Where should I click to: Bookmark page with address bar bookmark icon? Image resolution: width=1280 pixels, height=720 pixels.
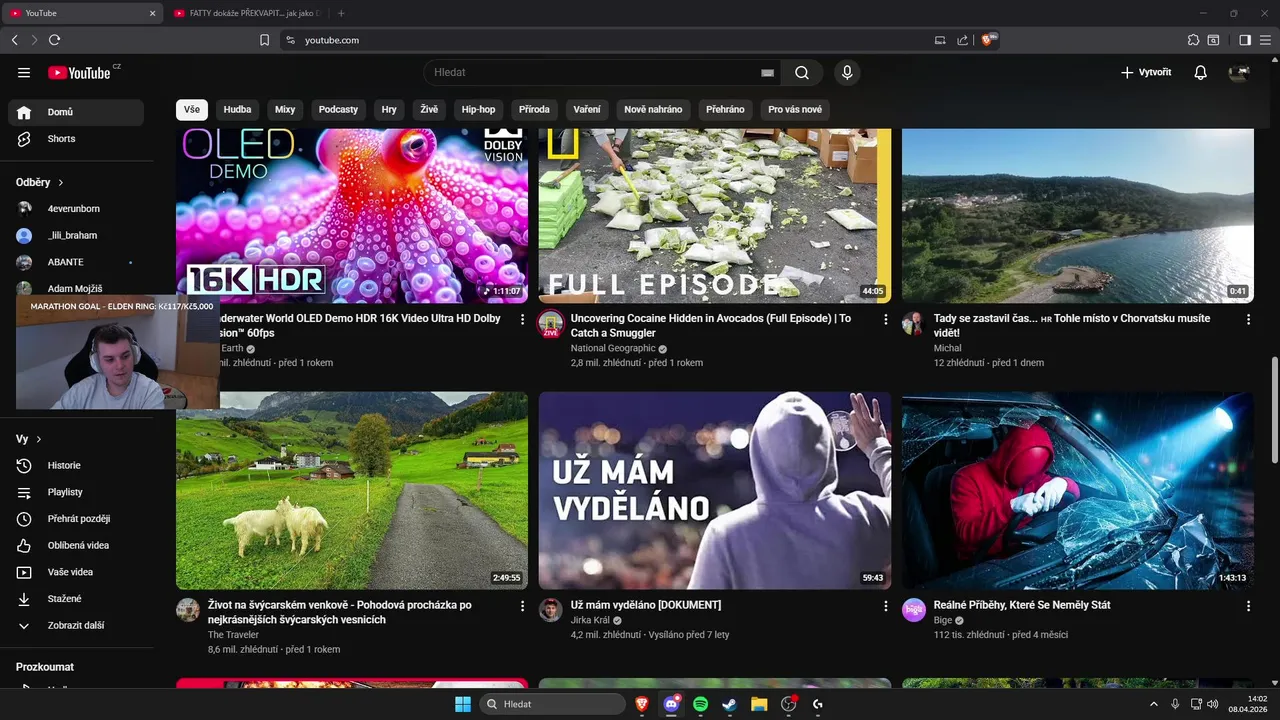[x=264, y=40]
